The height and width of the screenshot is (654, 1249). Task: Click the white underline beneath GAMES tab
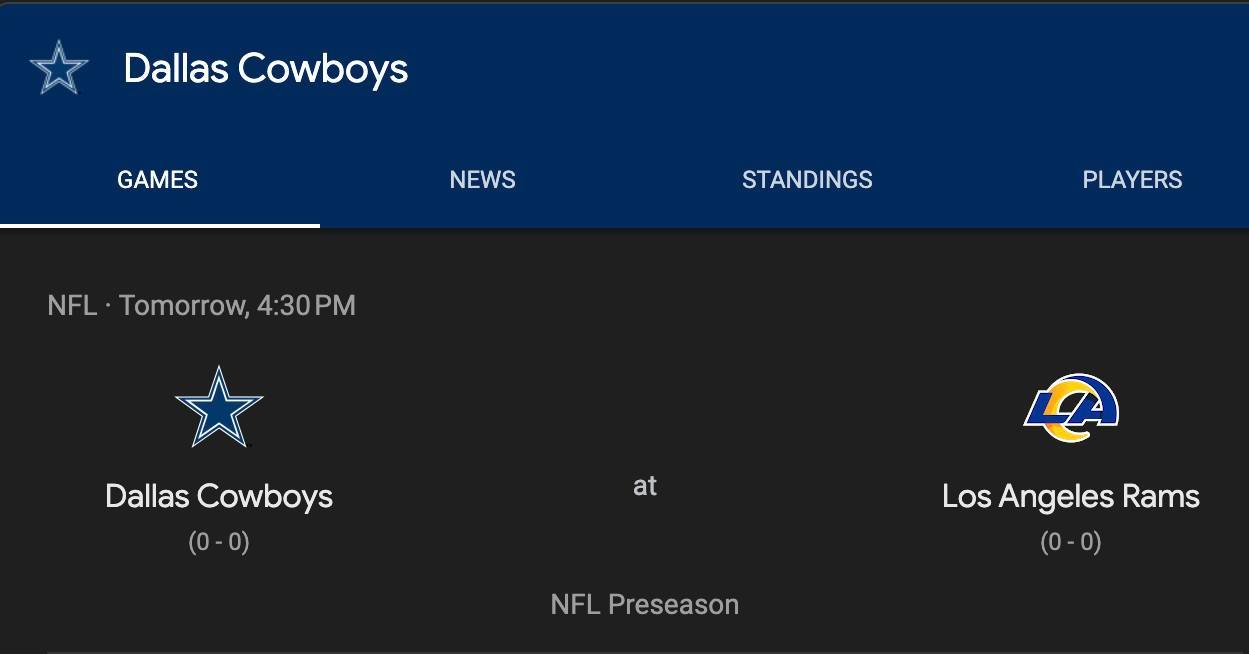(x=160, y=226)
